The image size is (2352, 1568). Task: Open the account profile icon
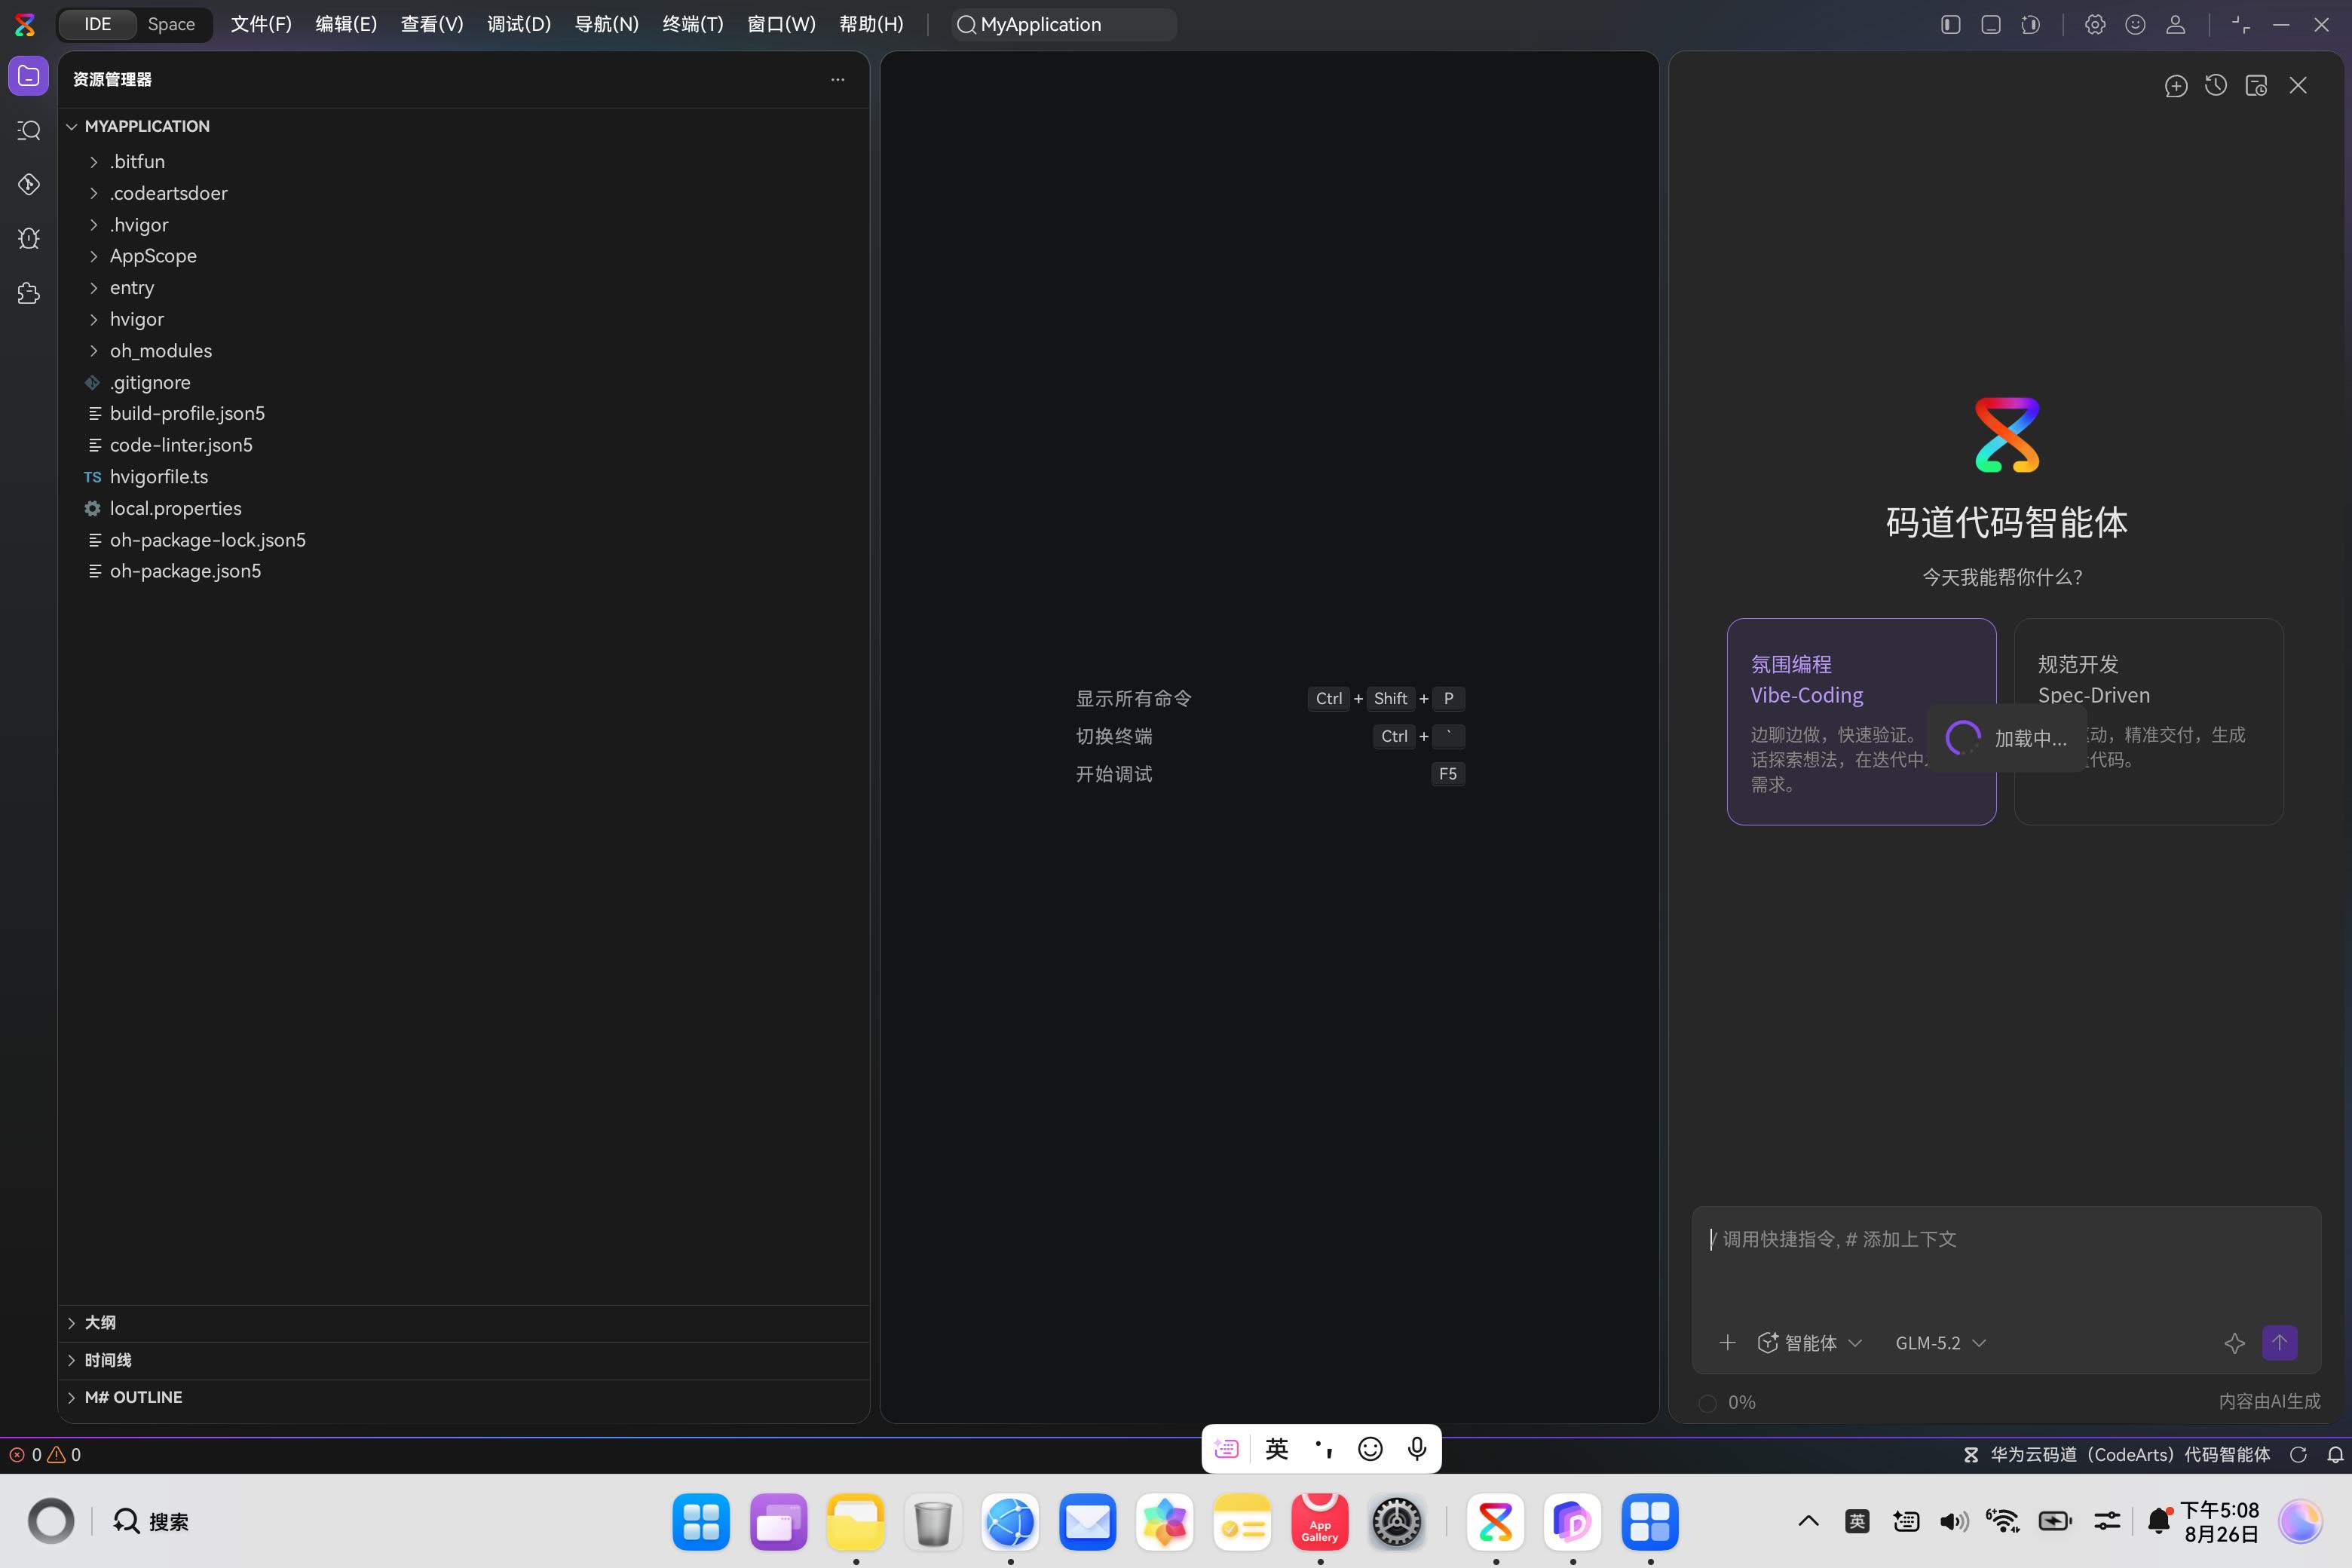pos(2175,25)
